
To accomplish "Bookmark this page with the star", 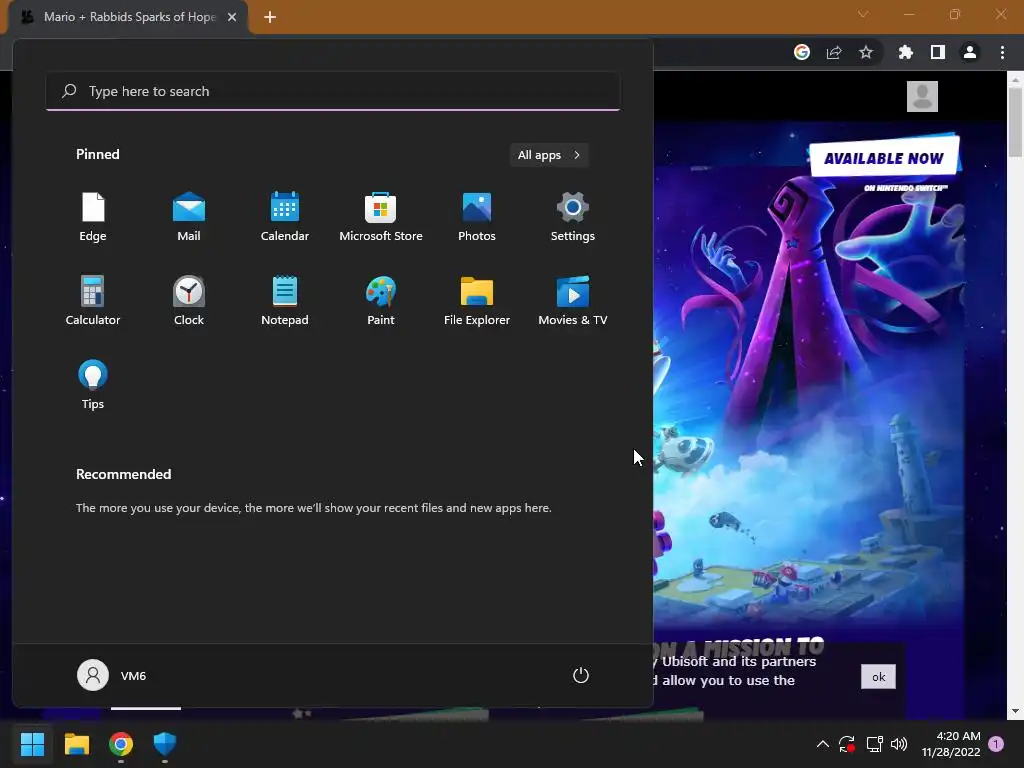I will coord(866,52).
